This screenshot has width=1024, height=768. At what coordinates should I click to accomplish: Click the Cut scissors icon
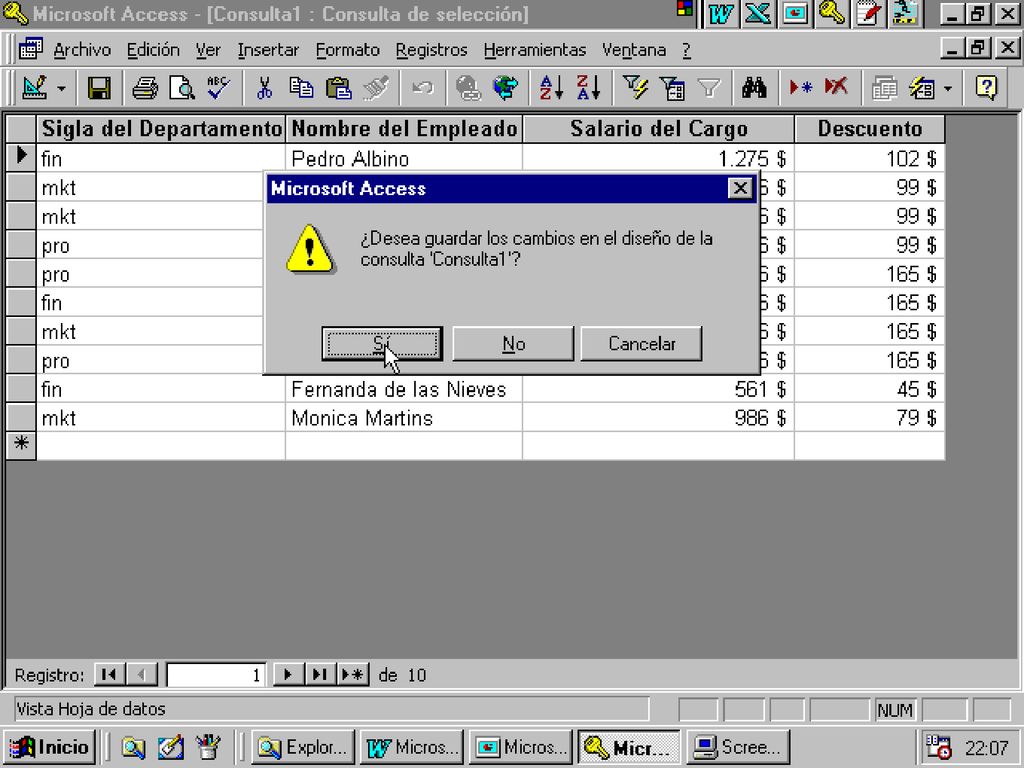point(264,88)
